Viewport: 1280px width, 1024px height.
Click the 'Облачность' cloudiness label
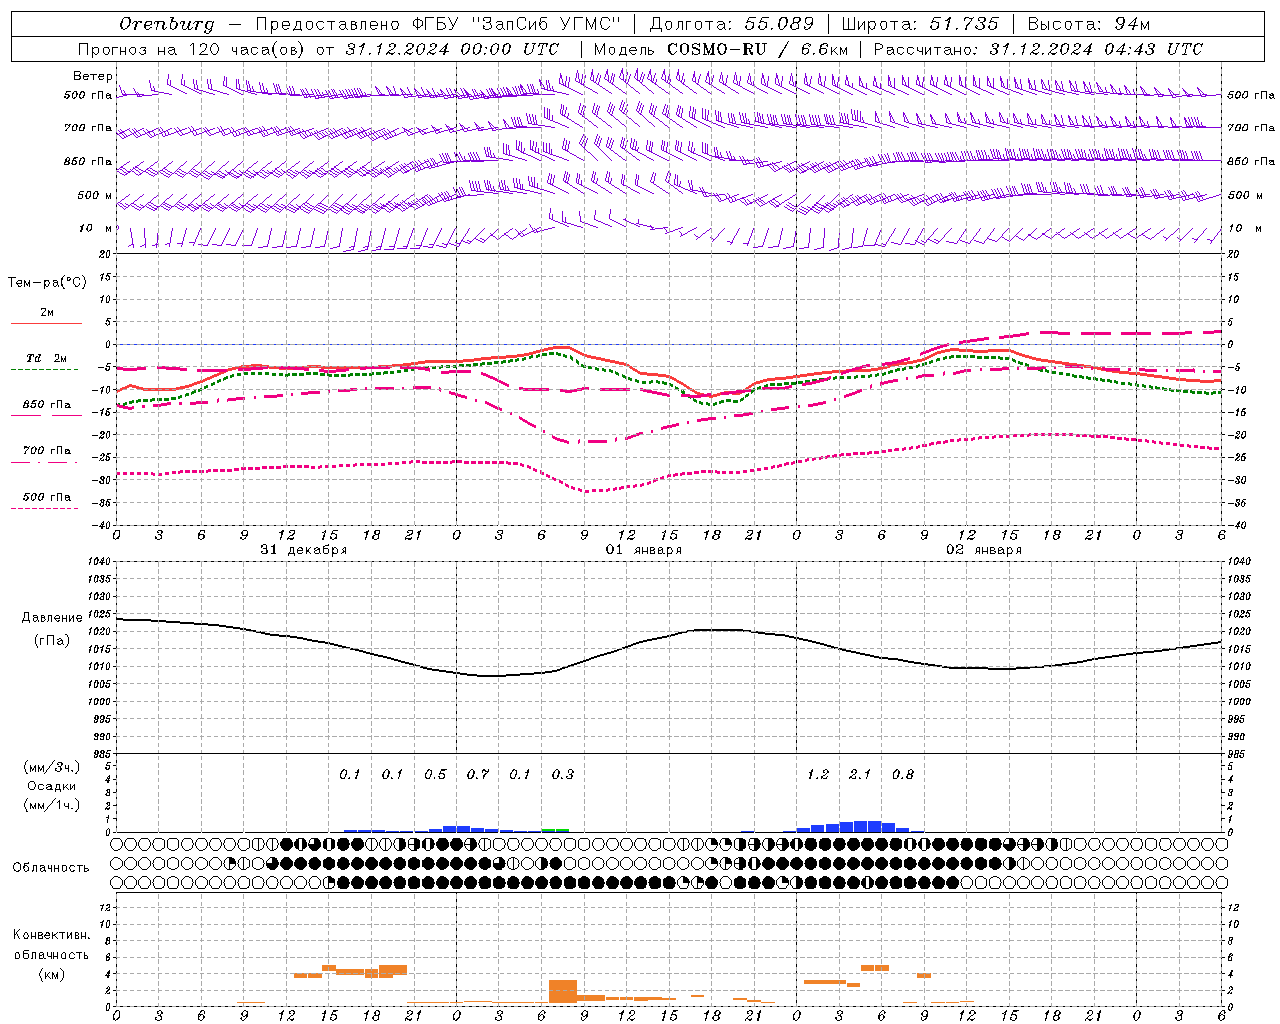(51, 868)
